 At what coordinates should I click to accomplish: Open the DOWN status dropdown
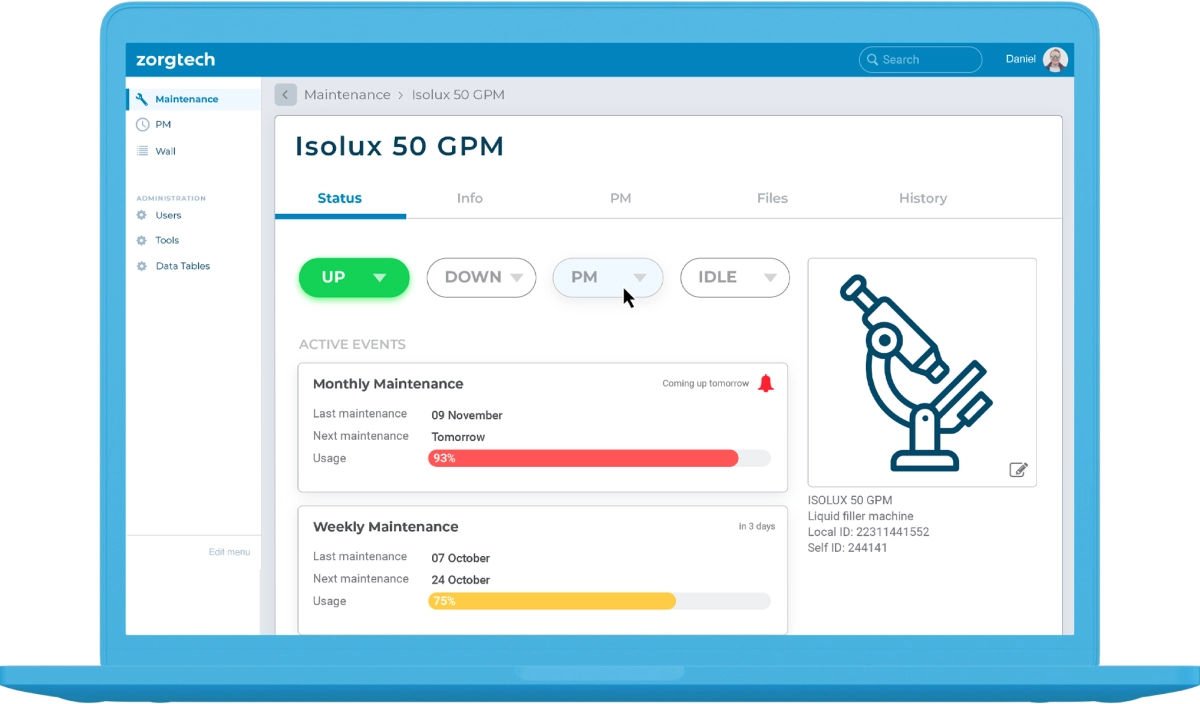(x=482, y=277)
